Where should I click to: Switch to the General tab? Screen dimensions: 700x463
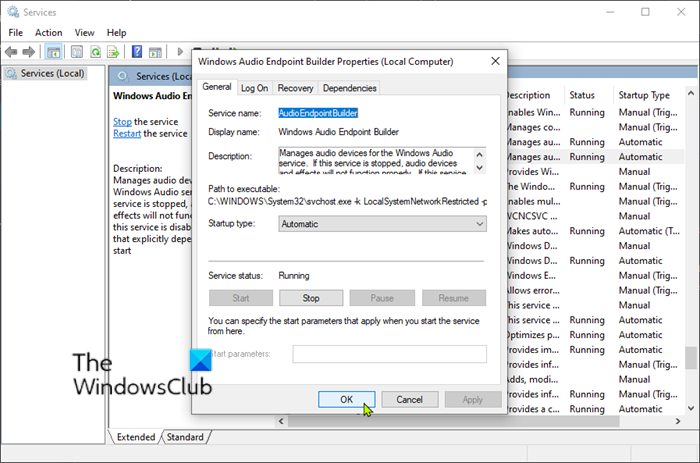(217, 87)
